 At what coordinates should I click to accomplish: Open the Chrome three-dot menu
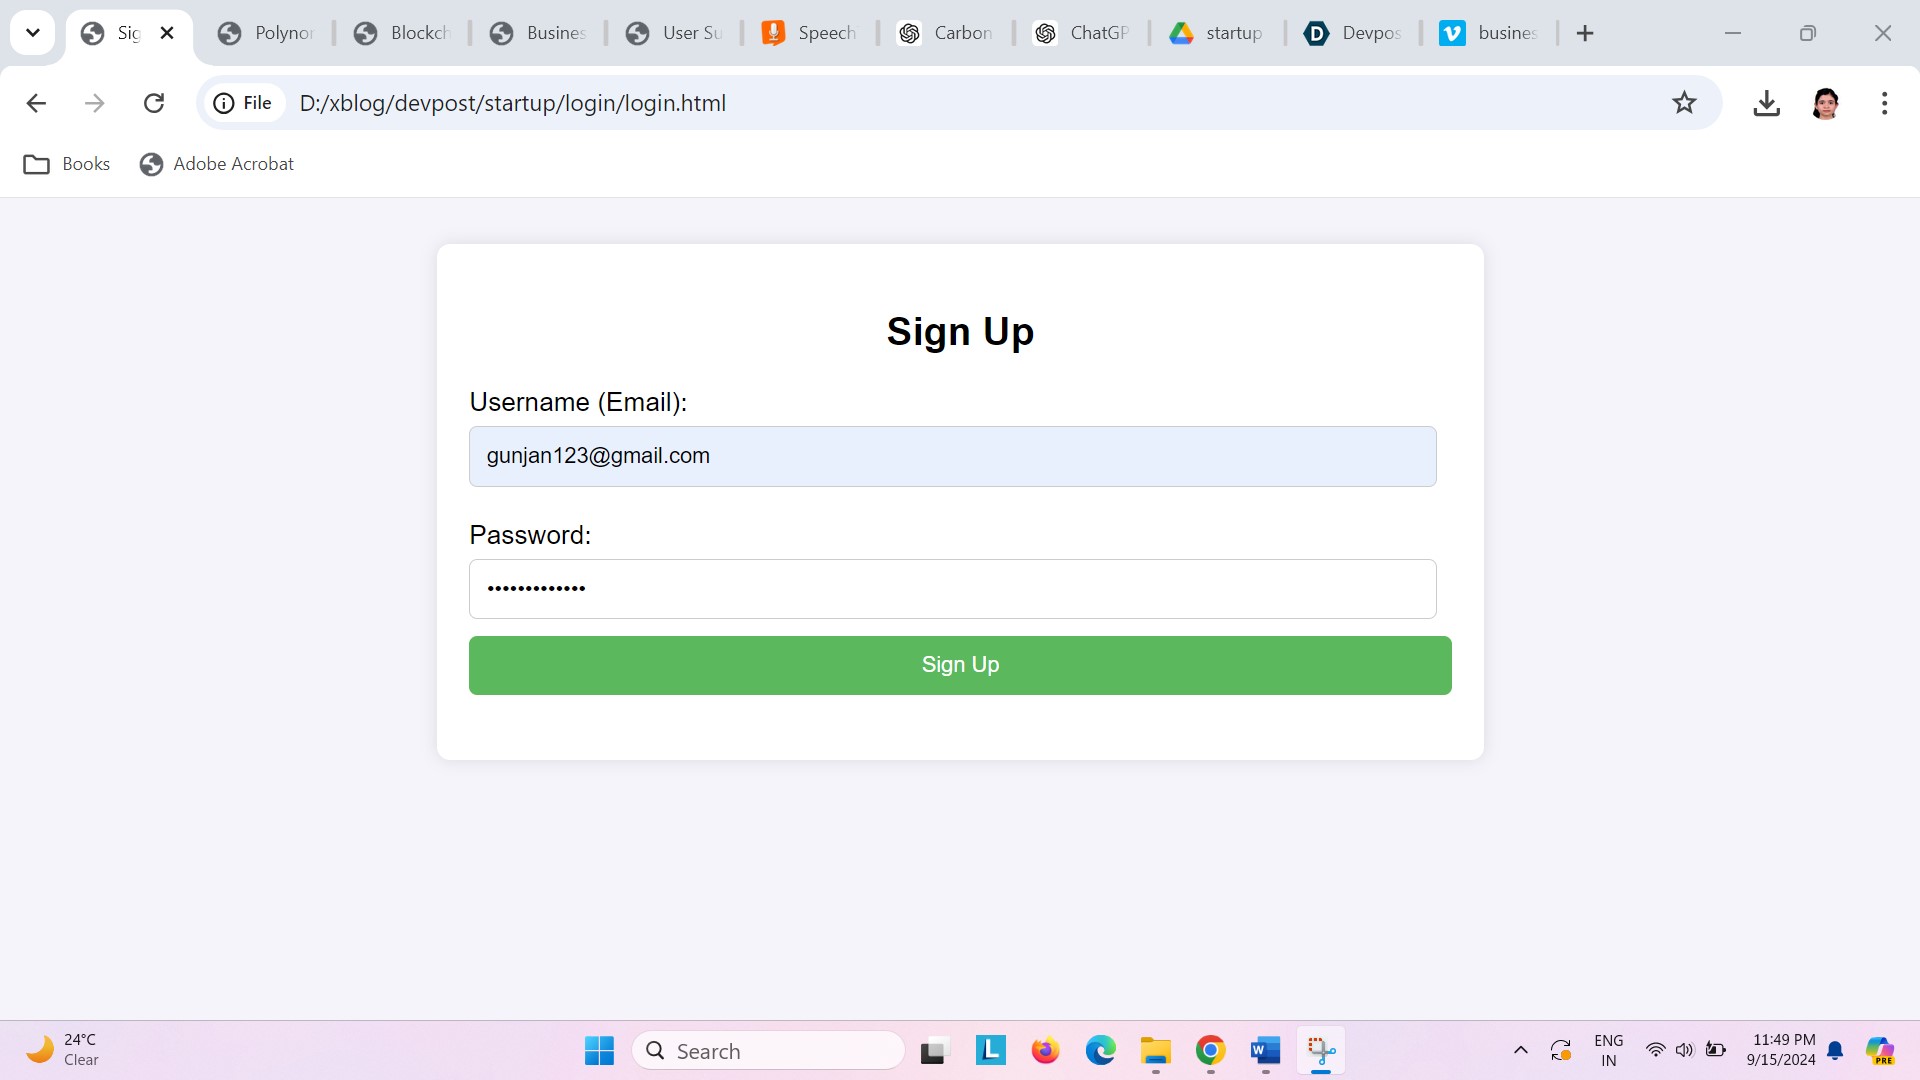pos(1884,103)
